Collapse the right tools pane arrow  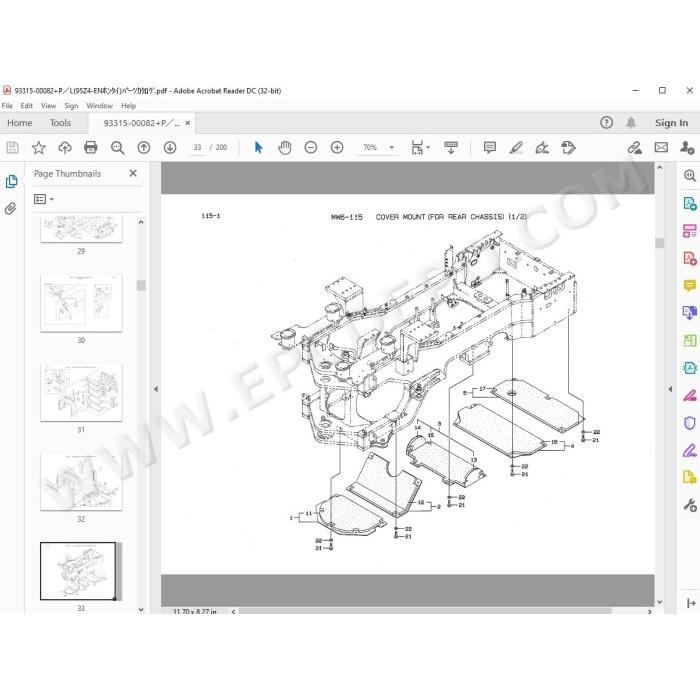670,389
